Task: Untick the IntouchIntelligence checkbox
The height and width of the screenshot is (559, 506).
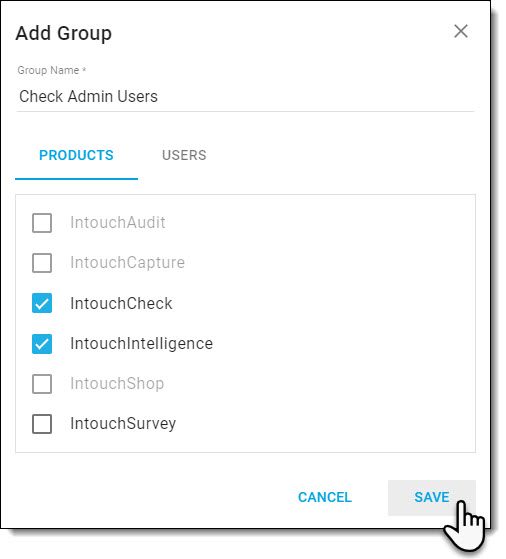Action: click(42, 344)
